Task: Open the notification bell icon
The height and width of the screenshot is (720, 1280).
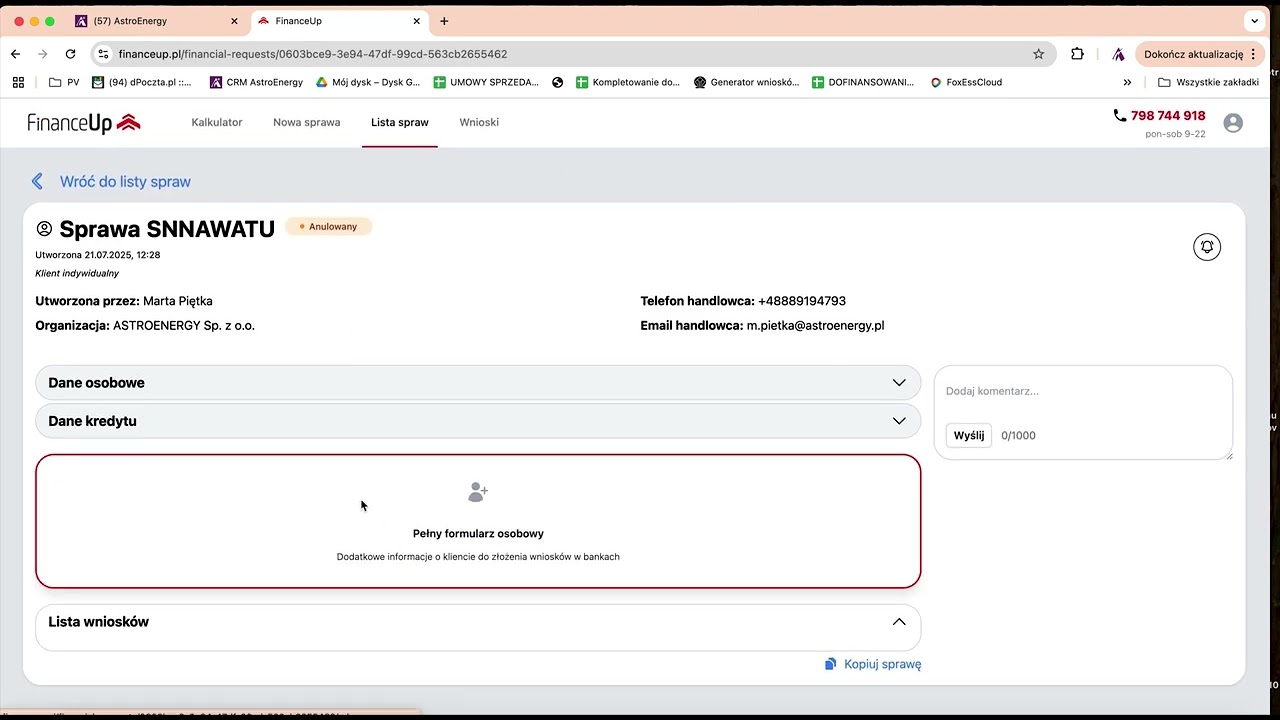Action: tap(1207, 247)
